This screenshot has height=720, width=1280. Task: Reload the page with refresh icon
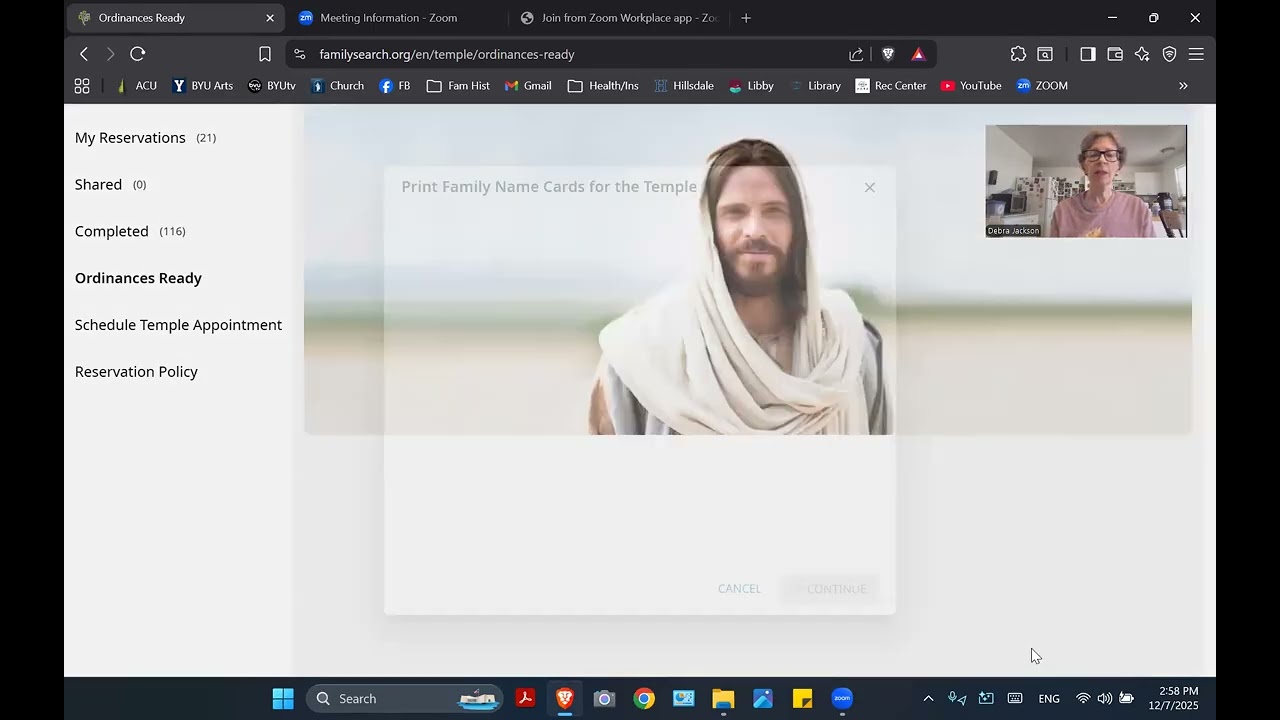tap(138, 54)
